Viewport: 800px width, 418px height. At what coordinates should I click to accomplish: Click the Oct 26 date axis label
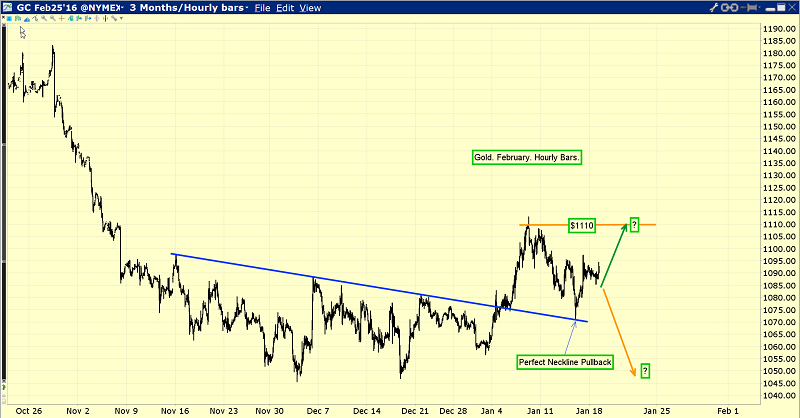point(29,411)
